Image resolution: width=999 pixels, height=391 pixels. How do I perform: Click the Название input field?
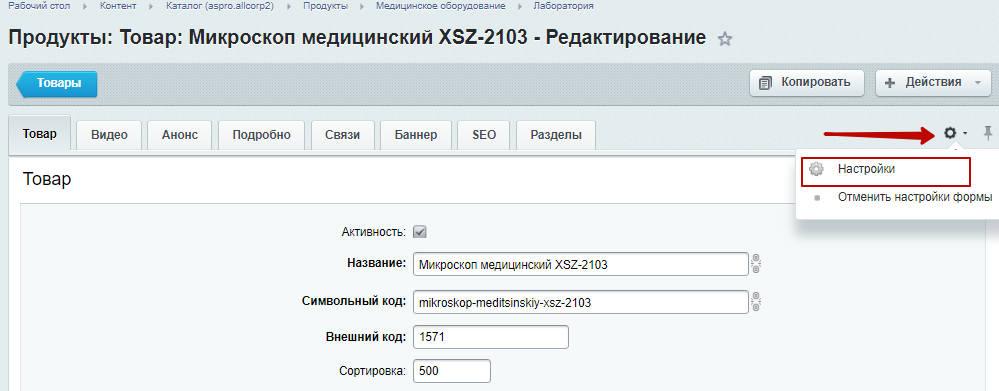(580, 264)
